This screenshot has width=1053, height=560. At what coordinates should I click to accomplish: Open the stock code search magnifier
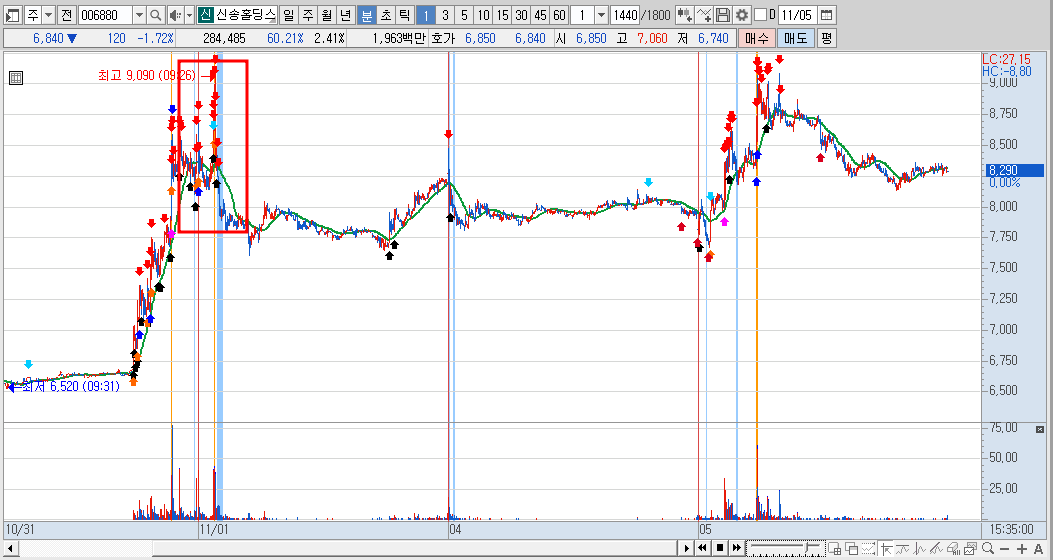coord(155,15)
